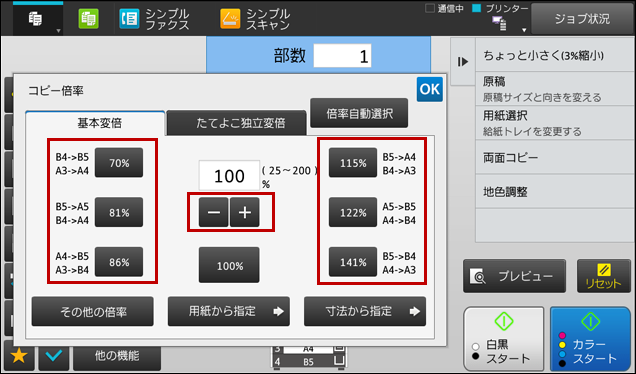Expand dimension-based ratio (寸法から指定) option
Screen dimensions: 636x374
[365, 312]
